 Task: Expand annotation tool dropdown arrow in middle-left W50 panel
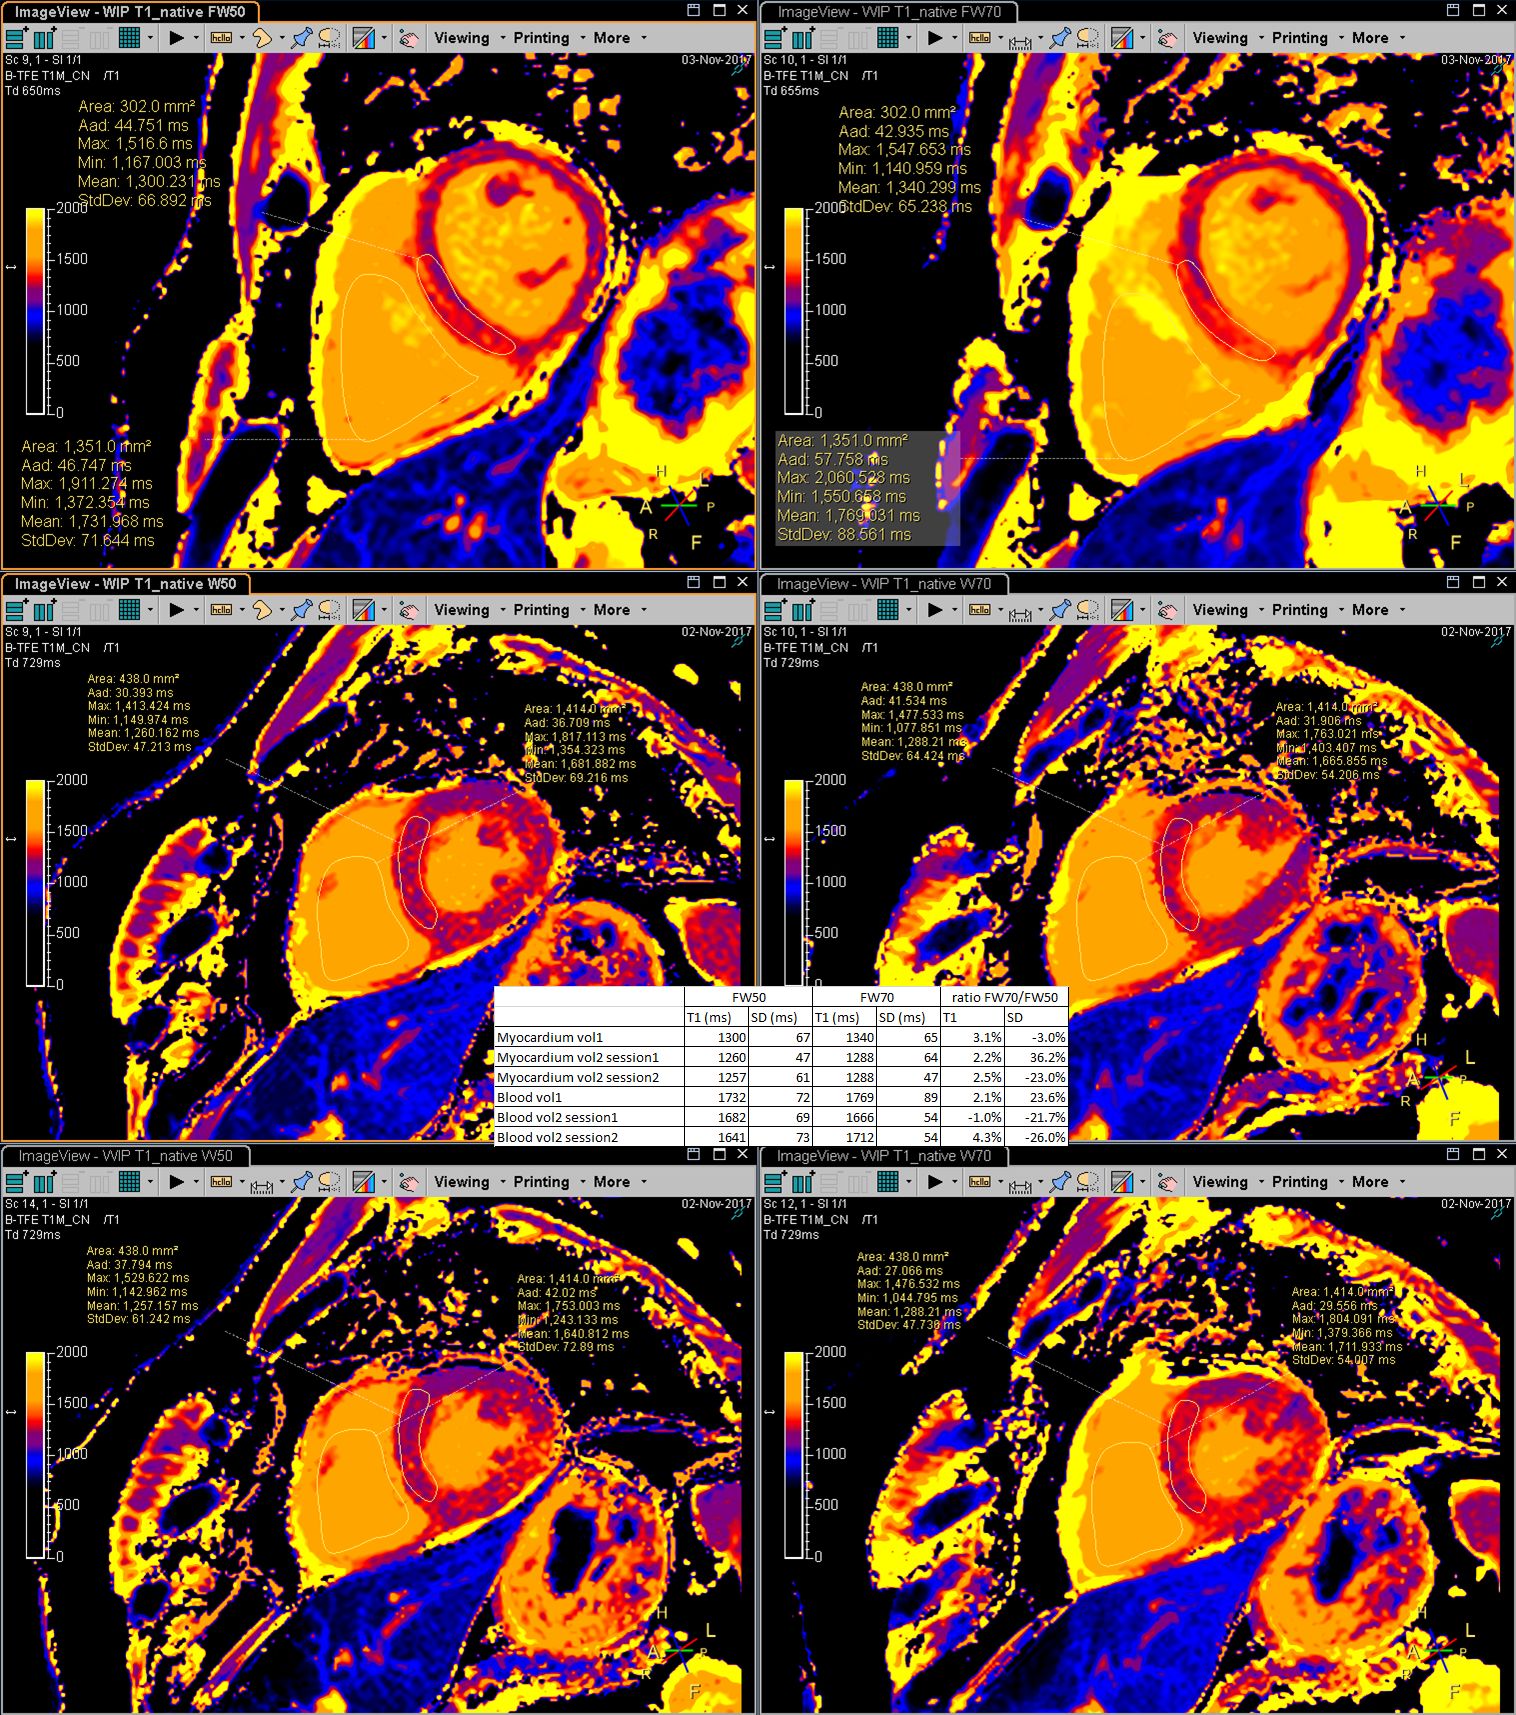pyautogui.click(x=241, y=610)
